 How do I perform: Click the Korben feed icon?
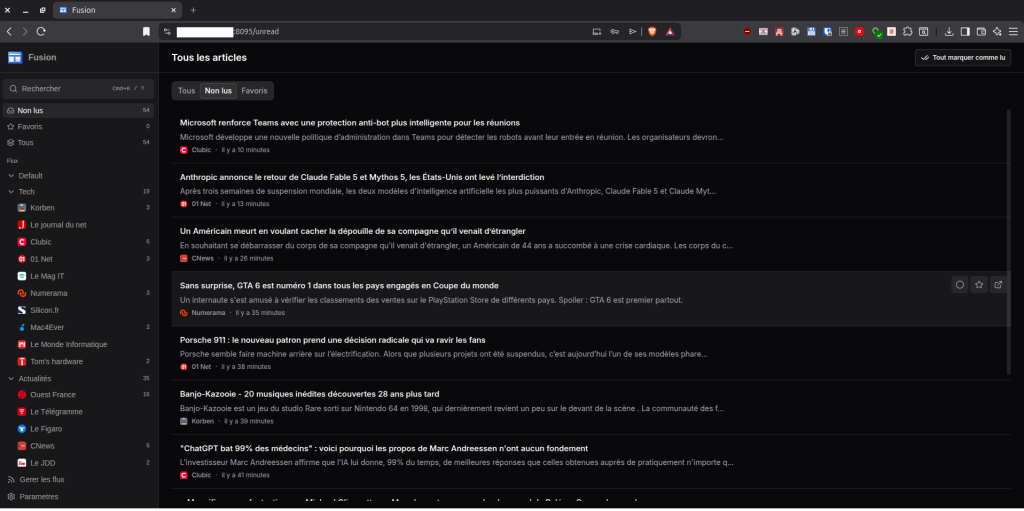coord(22,208)
